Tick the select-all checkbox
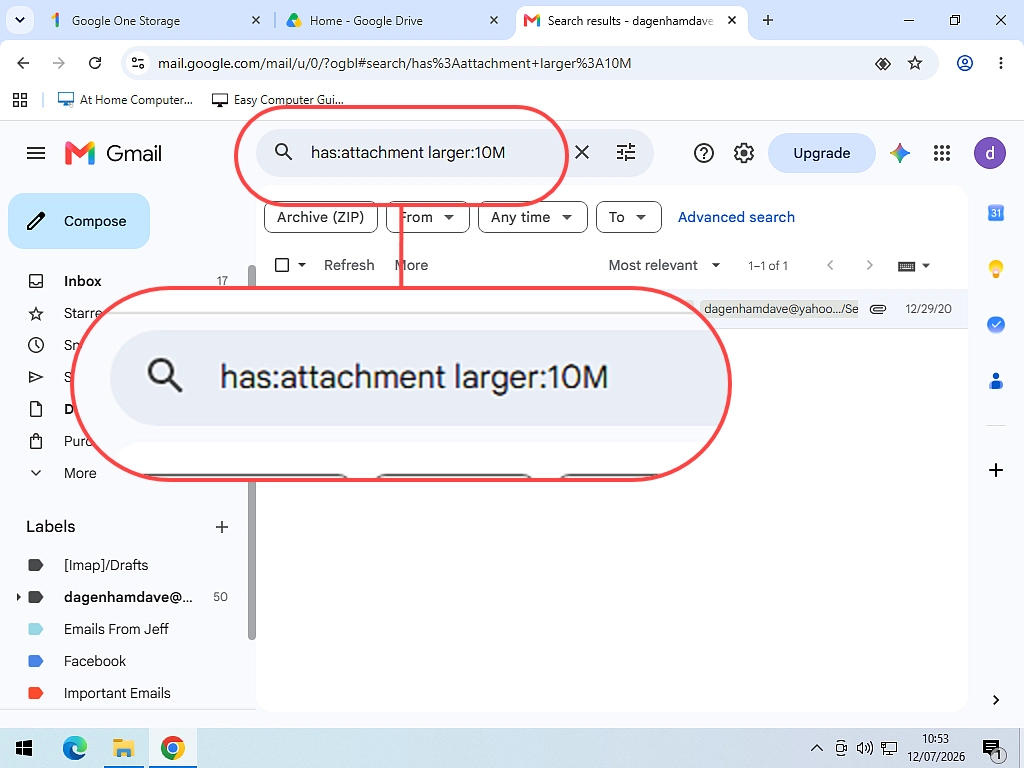This screenshot has height=768, width=1024. pos(282,265)
